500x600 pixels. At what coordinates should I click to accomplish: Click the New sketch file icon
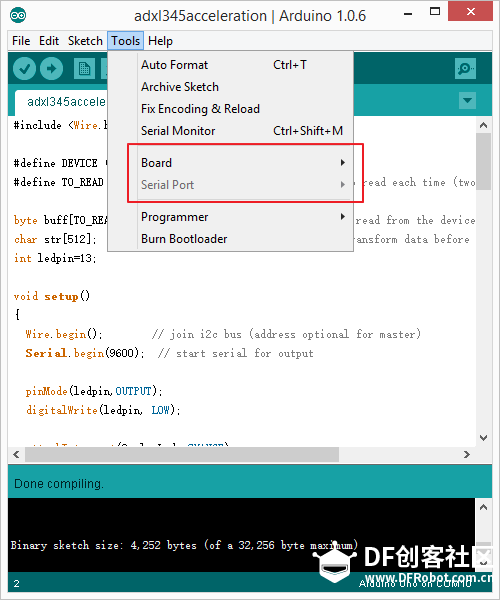coord(84,69)
